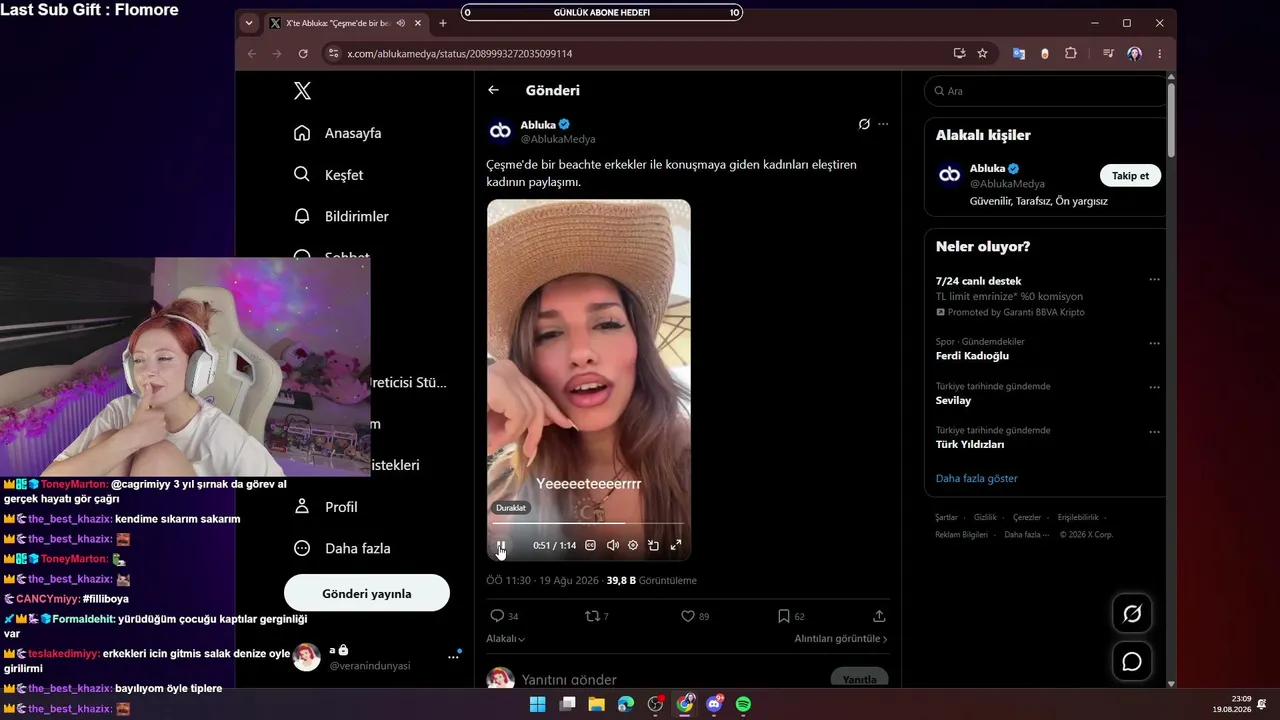Reload the page

[x=303, y=53]
